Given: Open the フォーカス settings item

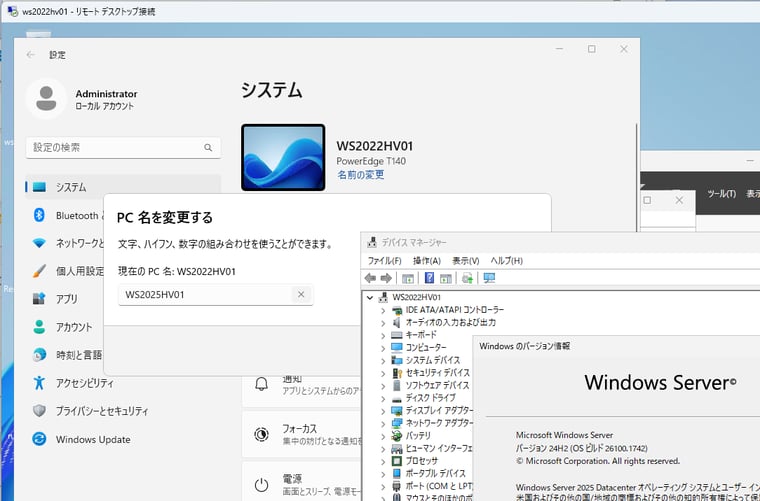Looking at the screenshot, I should (301, 434).
